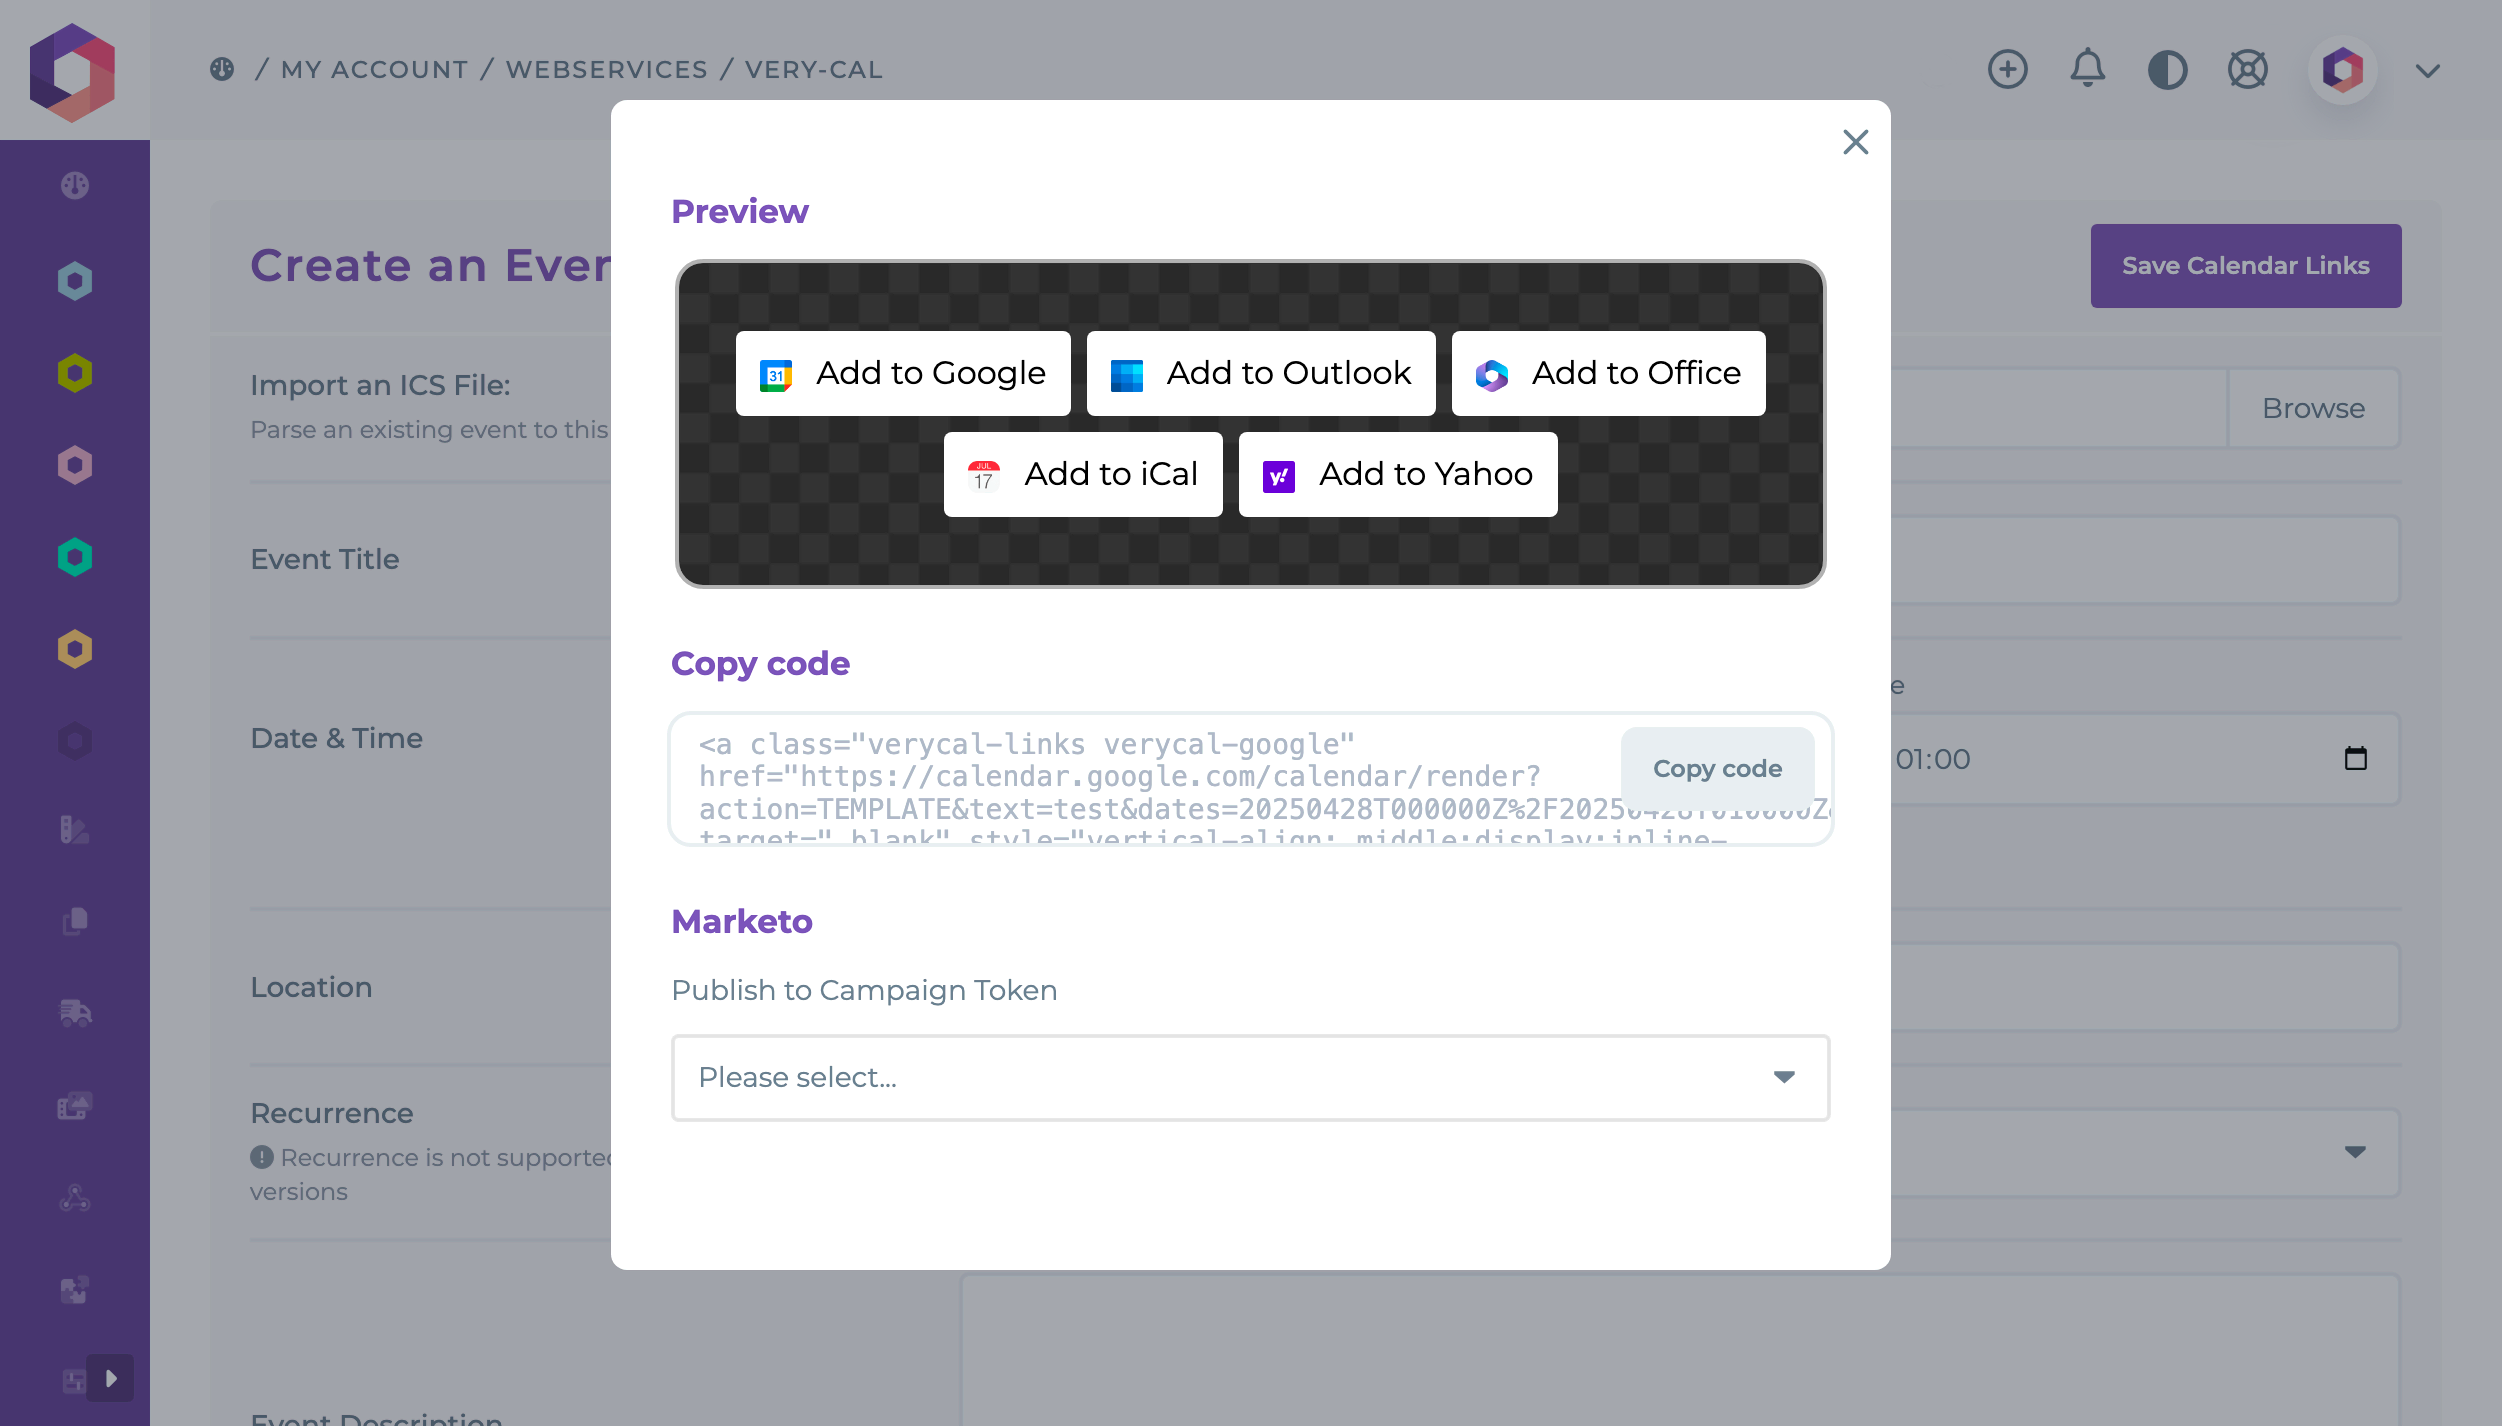Image resolution: width=2502 pixels, height=1426 pixels.
Task: Close the preview modal dialog
Action: (x=1855, y=142)
